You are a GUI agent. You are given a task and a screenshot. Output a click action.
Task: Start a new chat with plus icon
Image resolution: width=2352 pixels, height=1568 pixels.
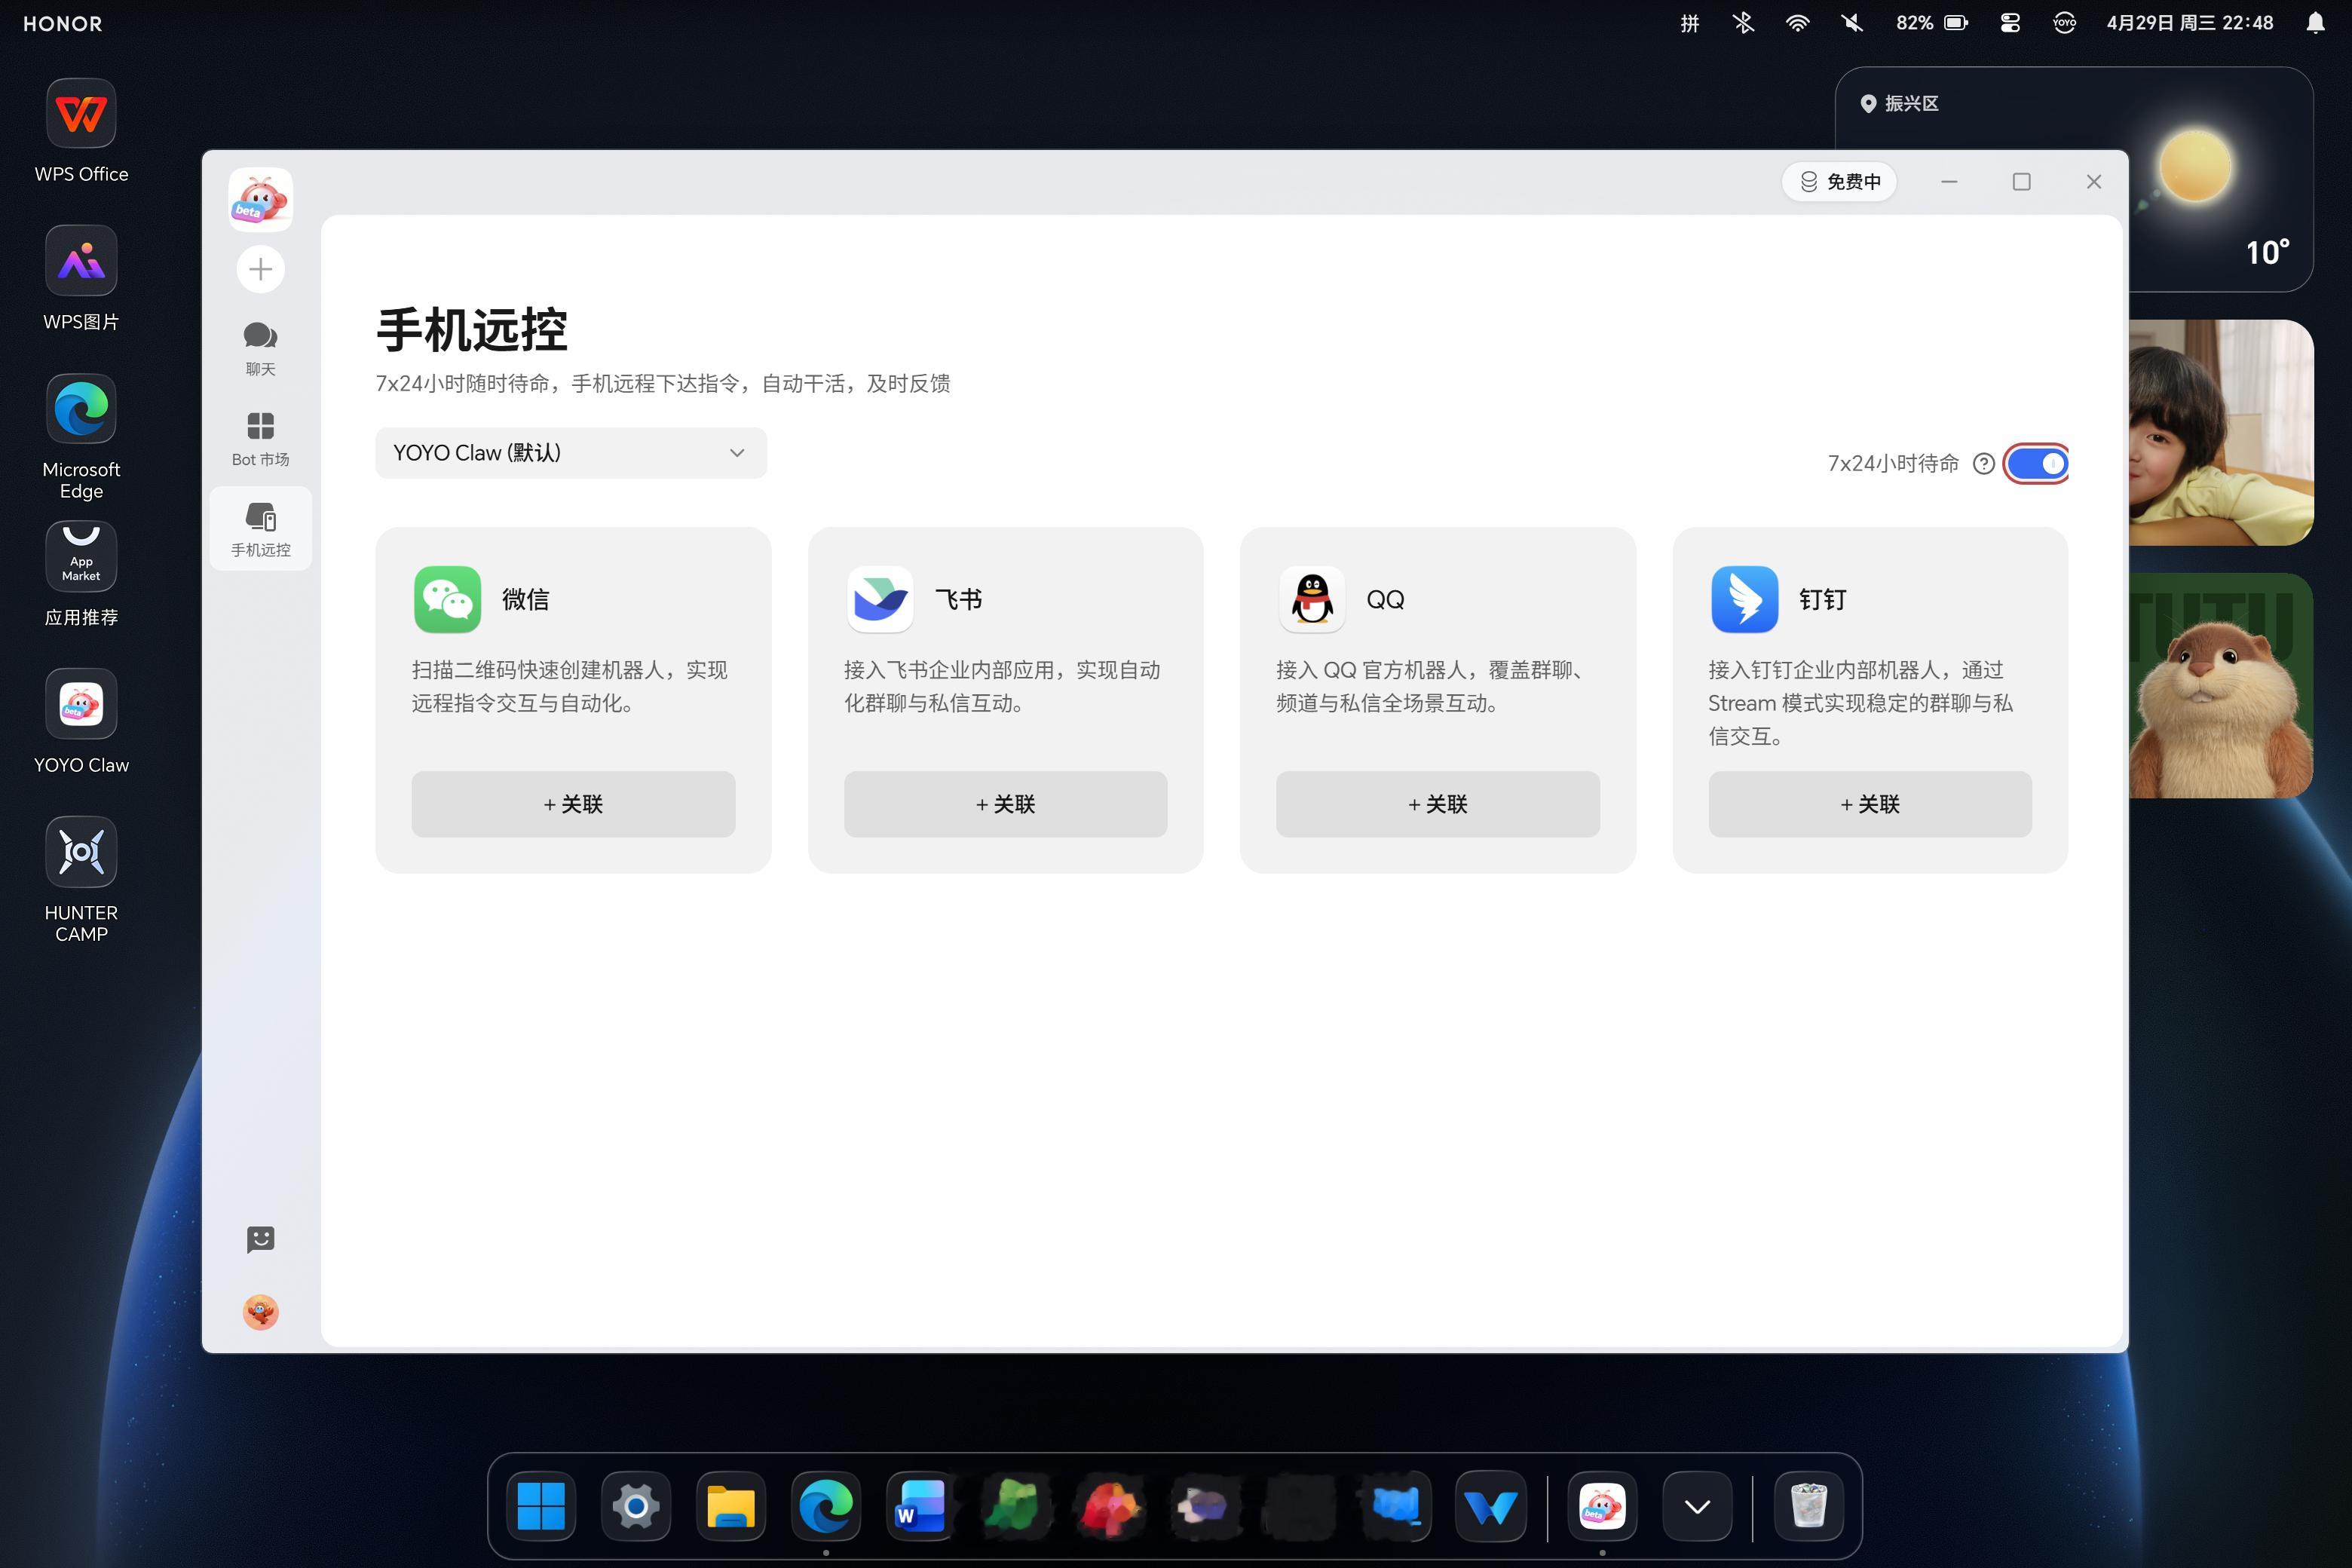click(x=260, y=269)
